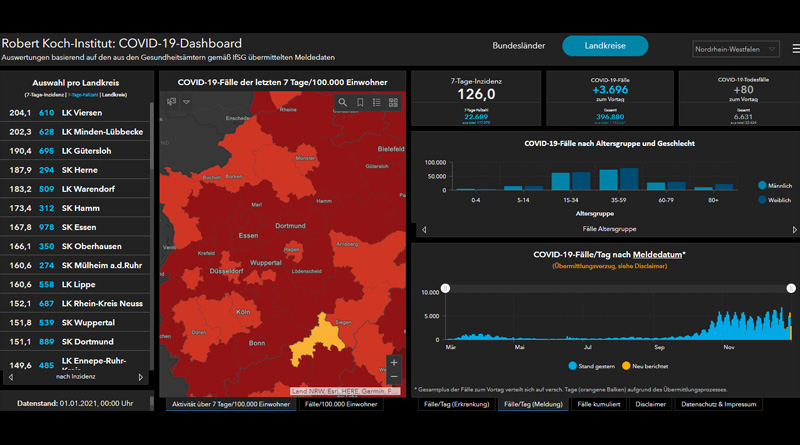Toggle the Weiblich legend entry
800x445 pixels.
[774, 200]
